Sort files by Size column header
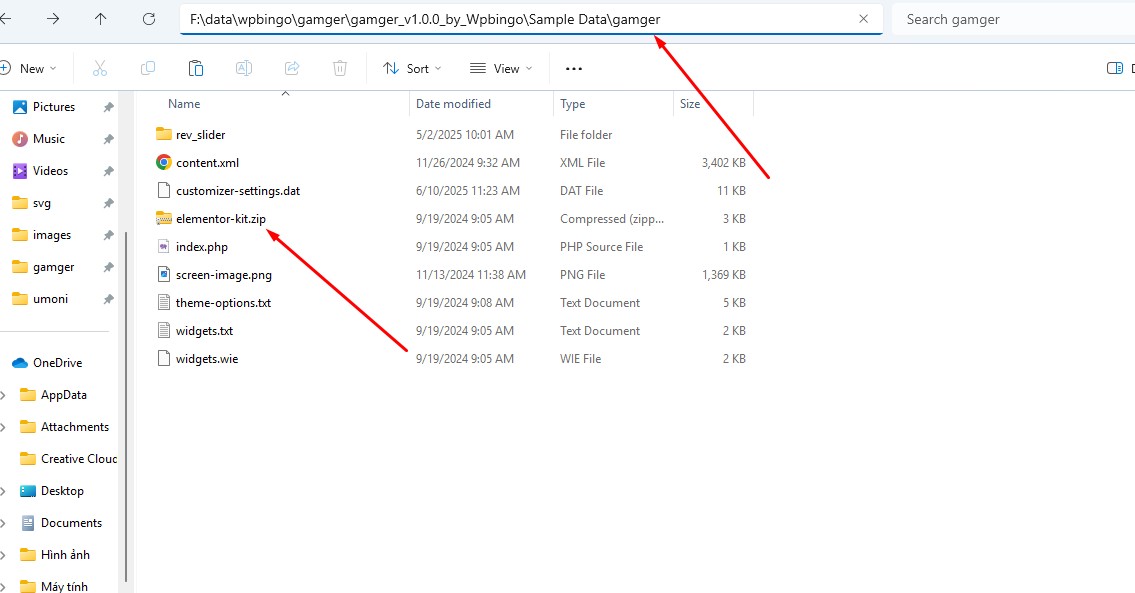Viewport: 1135px width, 593px height. [690, 104]
